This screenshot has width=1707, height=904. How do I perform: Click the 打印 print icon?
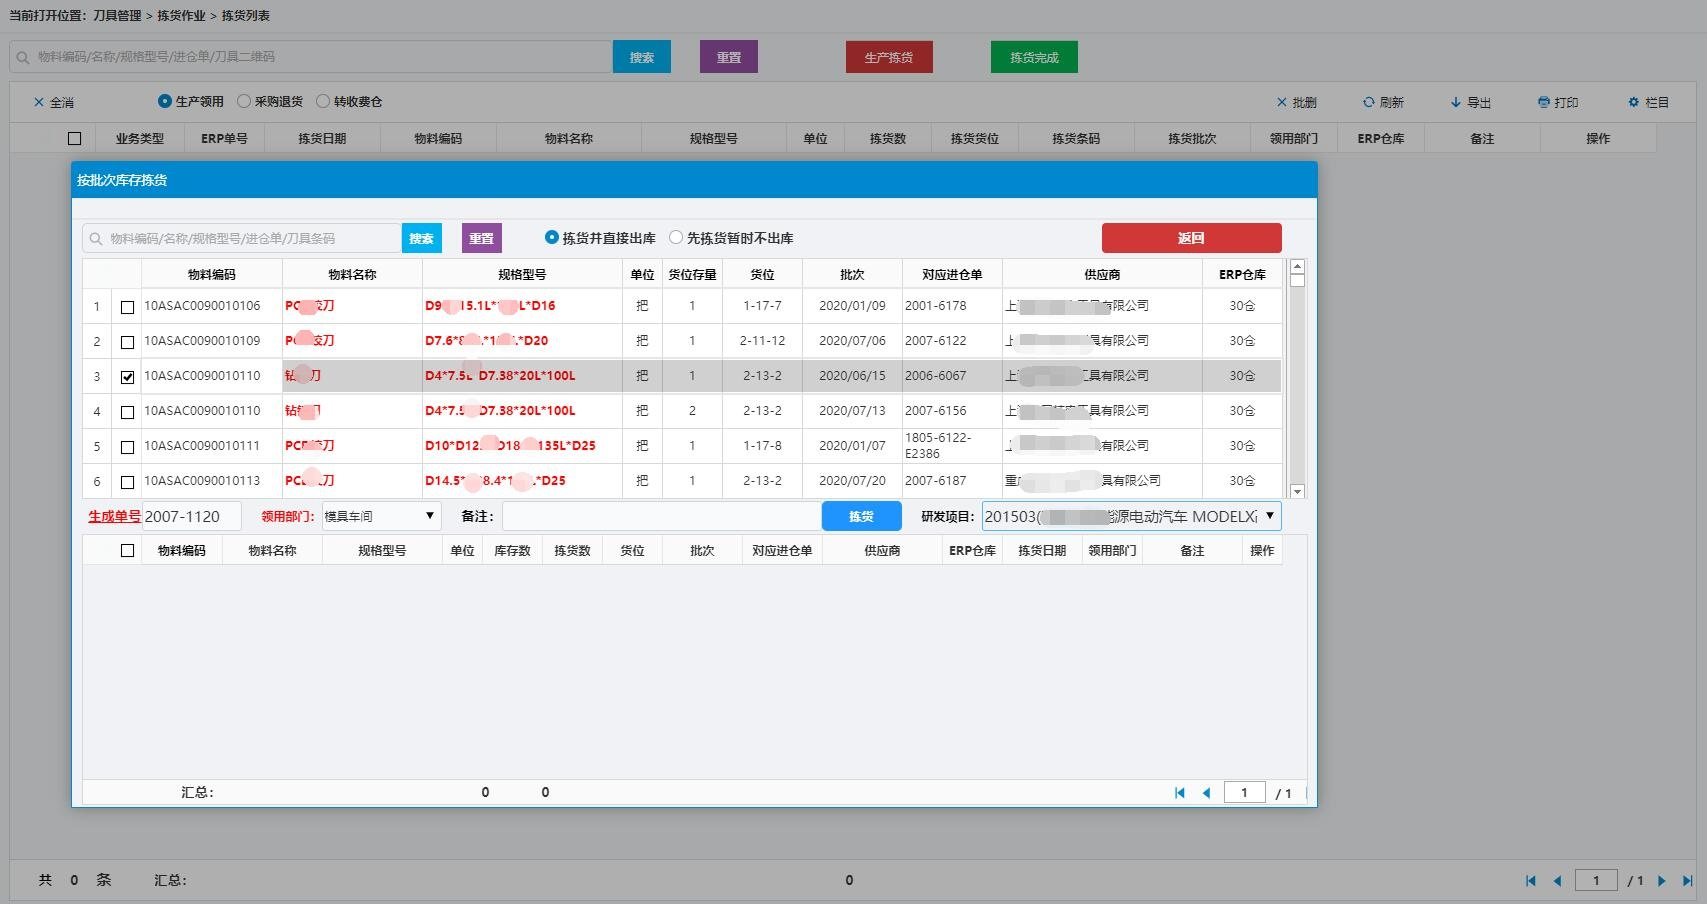click(x=1544, y=102)
